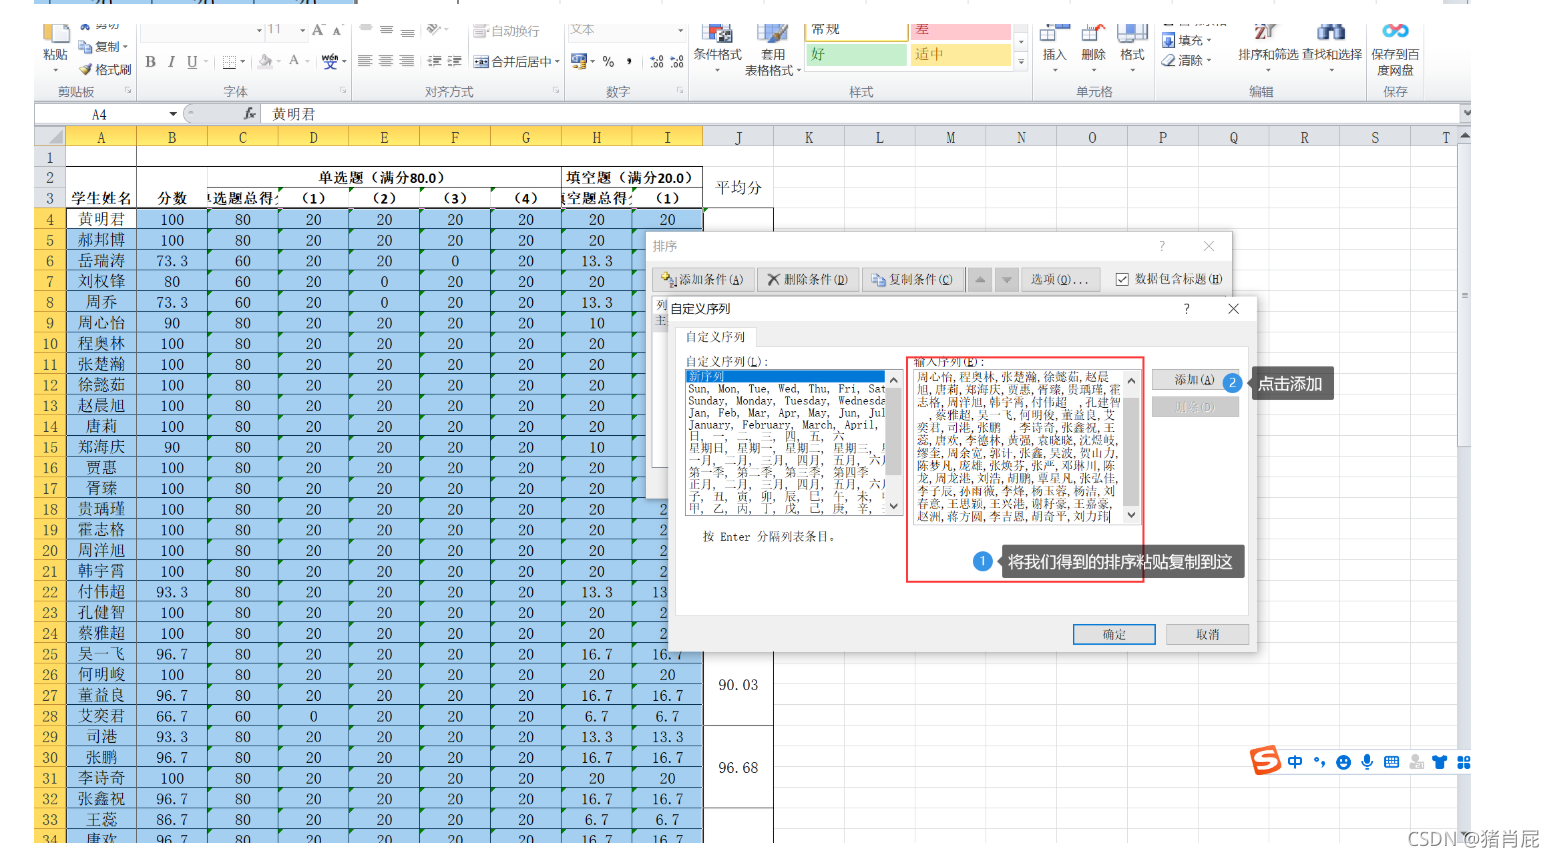
Task: Click the fill color bucket icon
Action: pyautogui.click(x=265, y=62)
